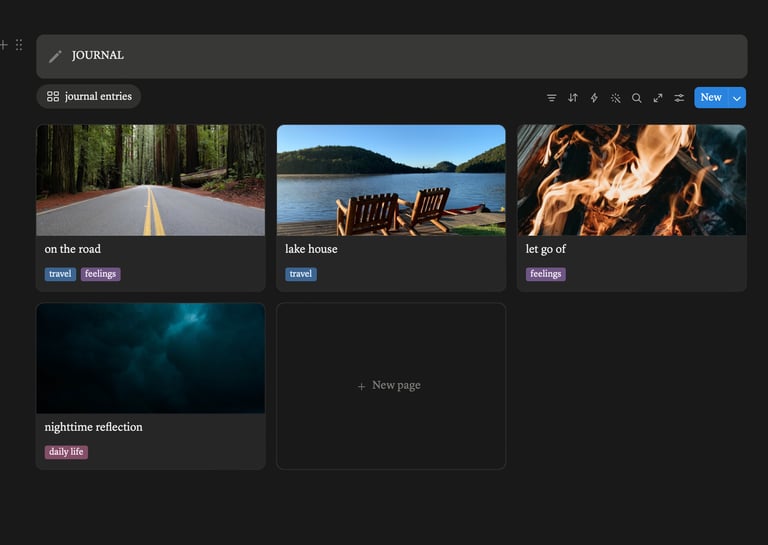Open the campfire flames cover image
The height and width of the screenshot is (545, 768).
pyautogui.click(x=632, y=180)
